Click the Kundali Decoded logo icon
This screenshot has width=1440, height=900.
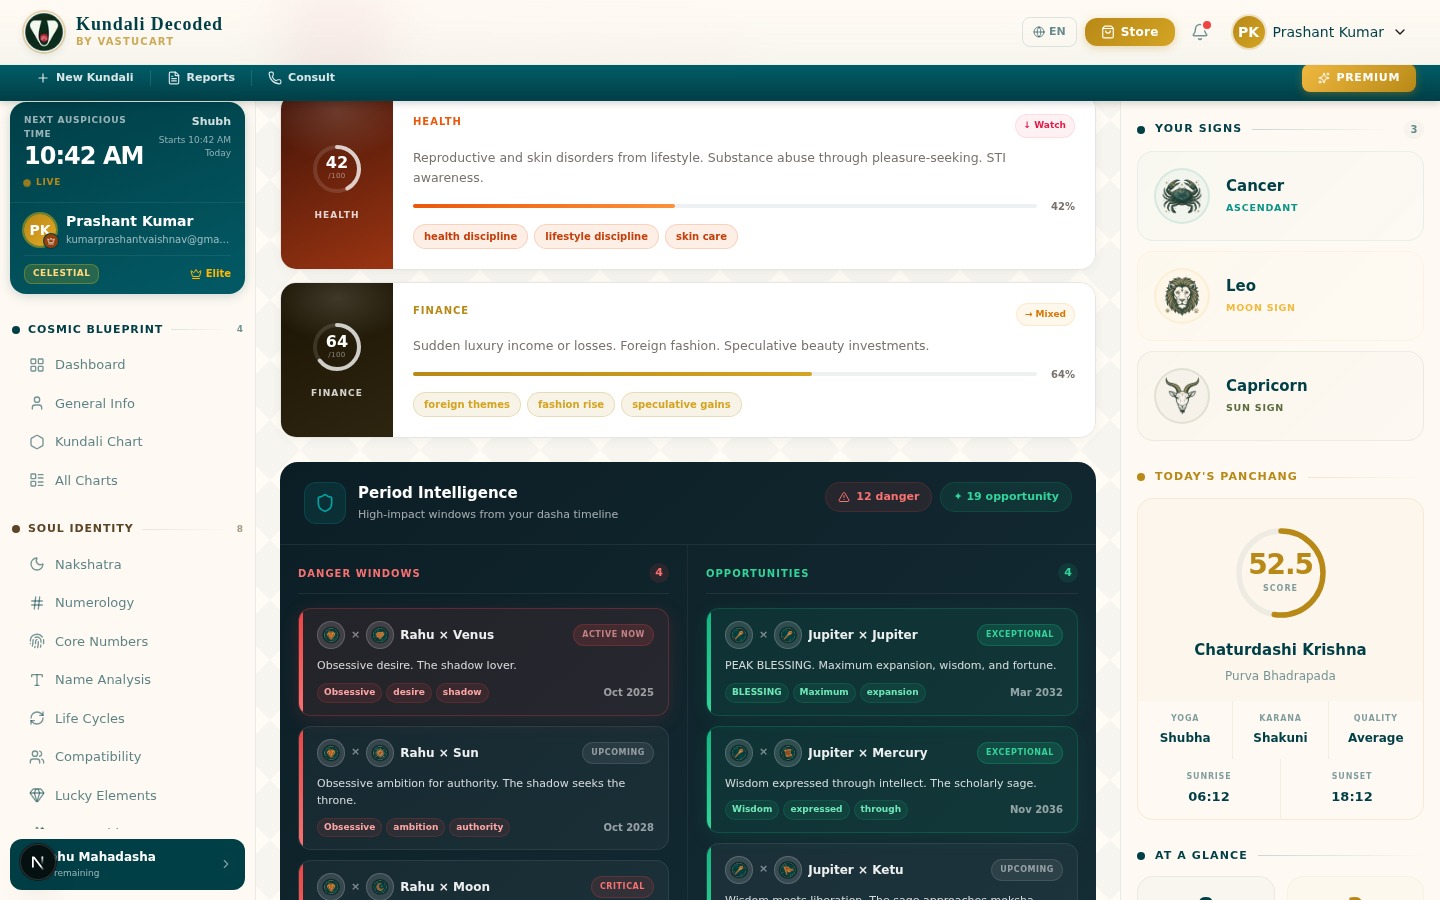click(44, 32)
